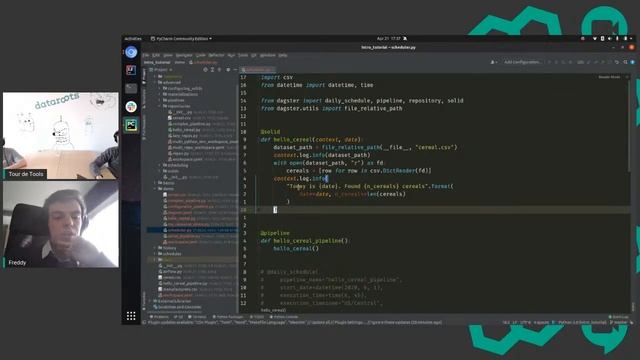Open the Navigate menu
This screenshot has width=640, height=360.
coord(184,55)
